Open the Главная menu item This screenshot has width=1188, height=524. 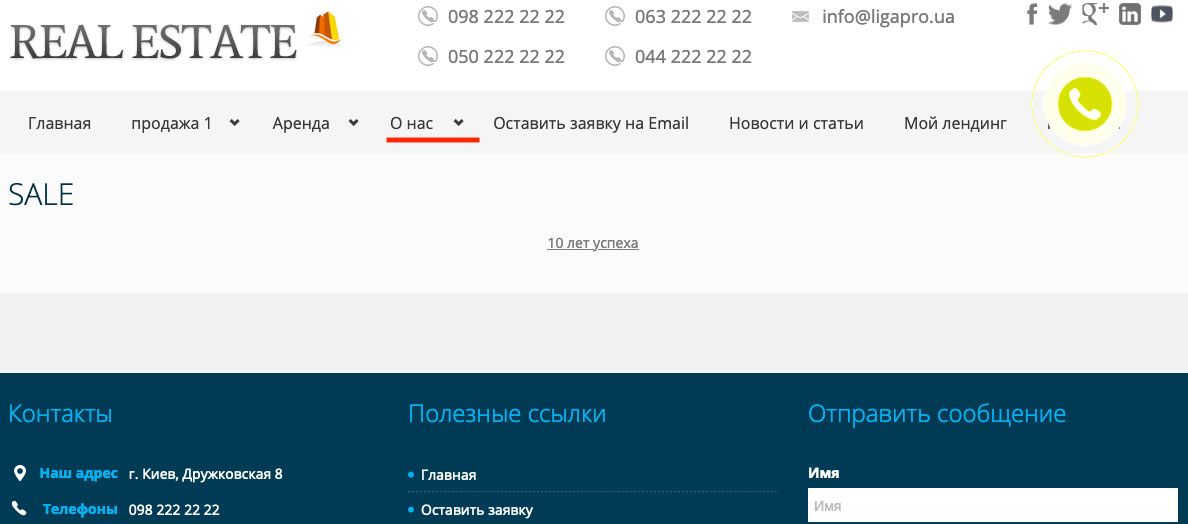(59, 124)
